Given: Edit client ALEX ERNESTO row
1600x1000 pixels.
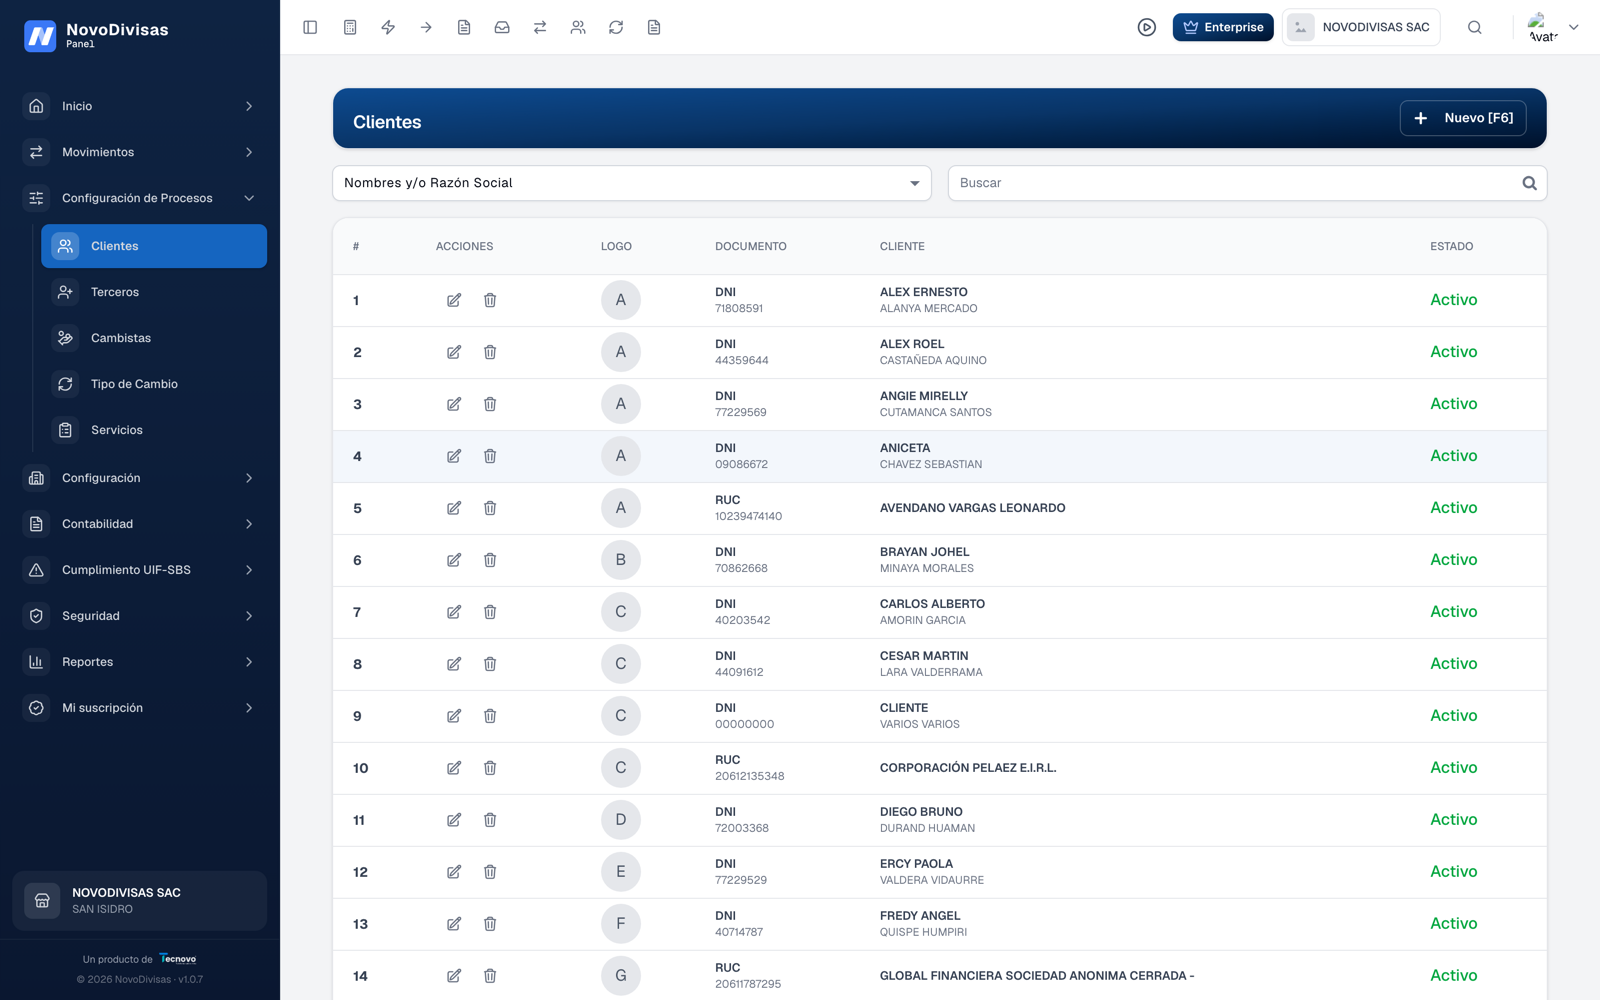Looking at the screenshot, I should click(x=454, y=300).
